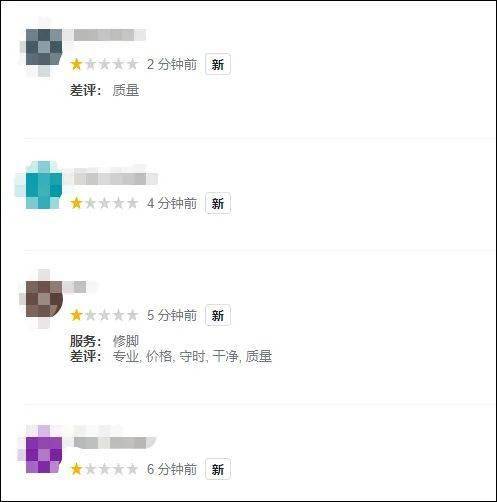Open the gray avatar on the 2-minute-old review
This screenshot has height=502, width=497.
point(44,47)
